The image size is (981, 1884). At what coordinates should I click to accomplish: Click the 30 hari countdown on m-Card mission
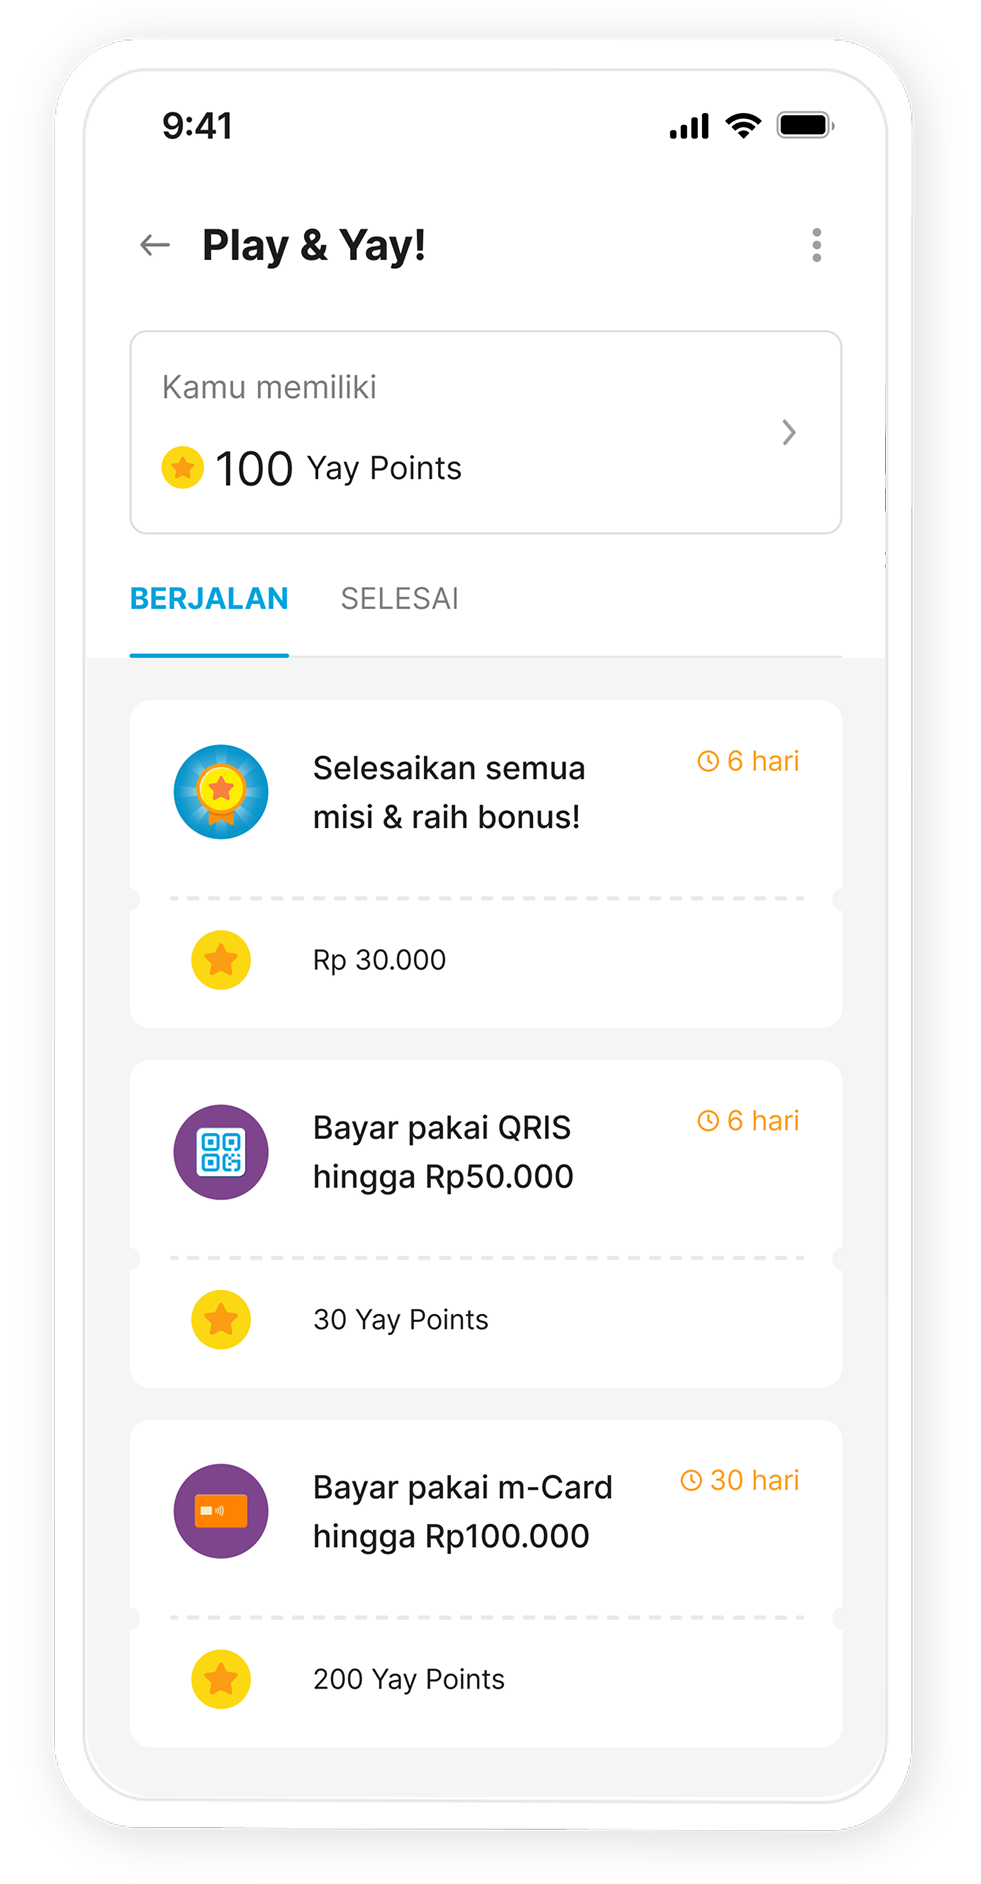(741, 1480)
